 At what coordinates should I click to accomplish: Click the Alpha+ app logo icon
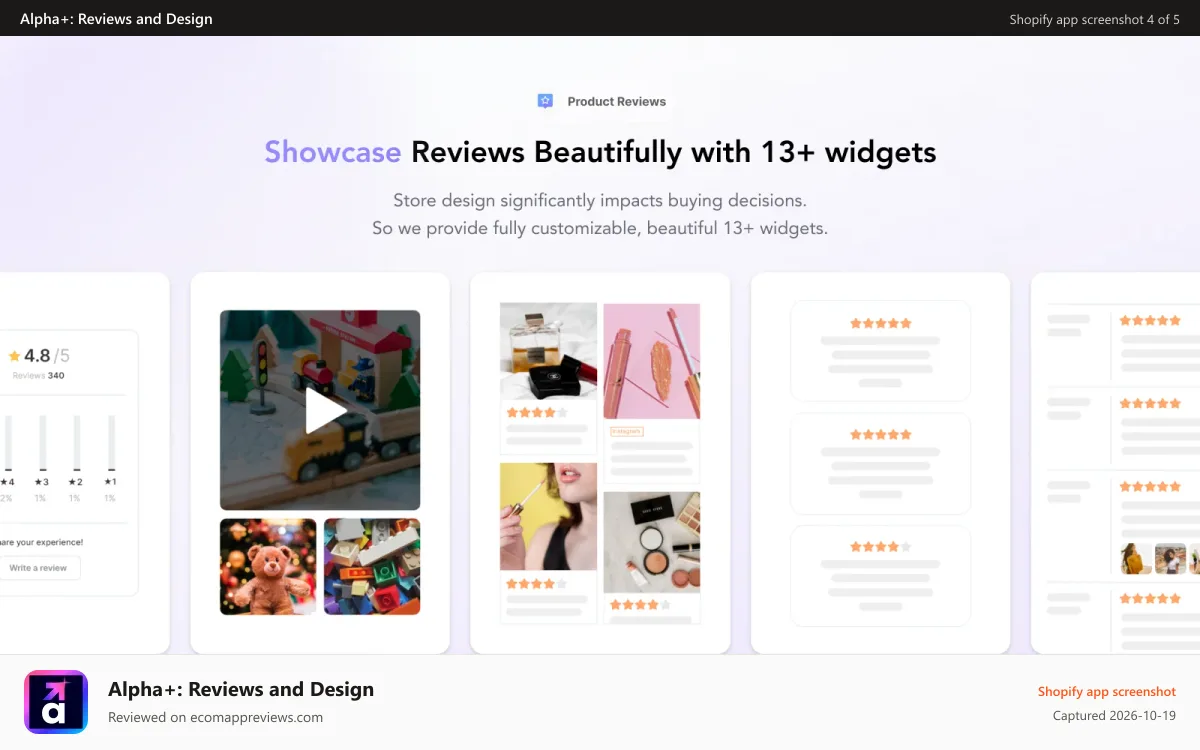point(56,702)
